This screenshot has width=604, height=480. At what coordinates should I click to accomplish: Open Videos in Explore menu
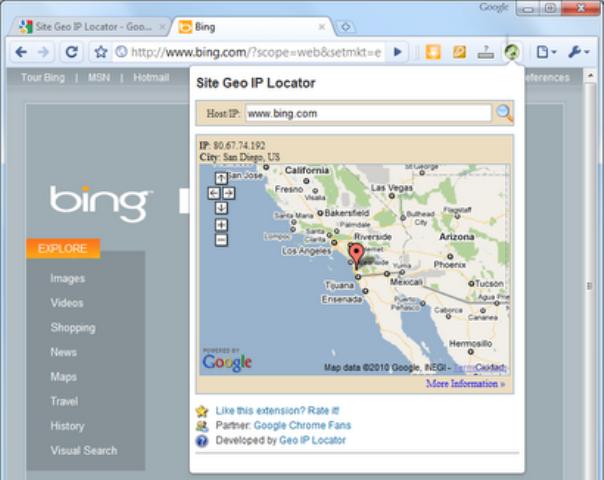tap(67, 303)
